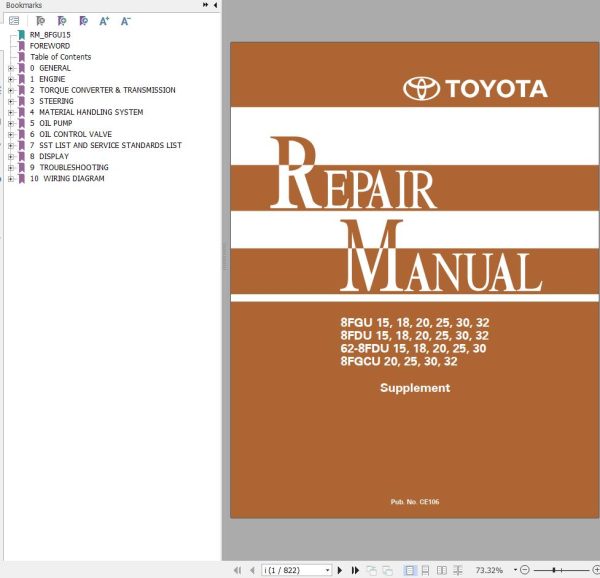Expand 2 TORQUE CONVERTER & TRANSMISSION bookmark
This screenshot has width=600, height=578.
point(11,90)
